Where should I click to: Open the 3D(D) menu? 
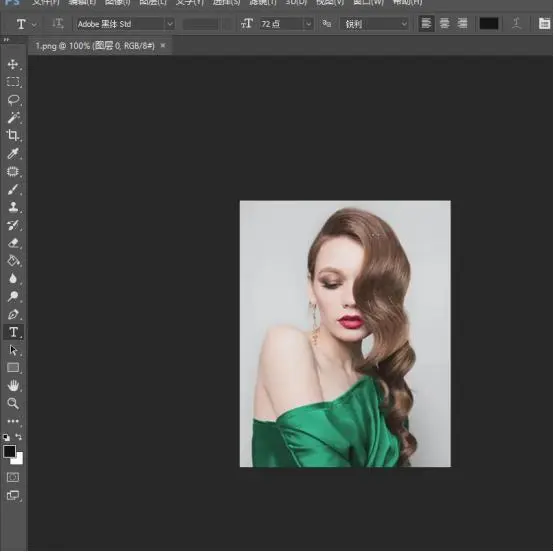coord(296,3)
